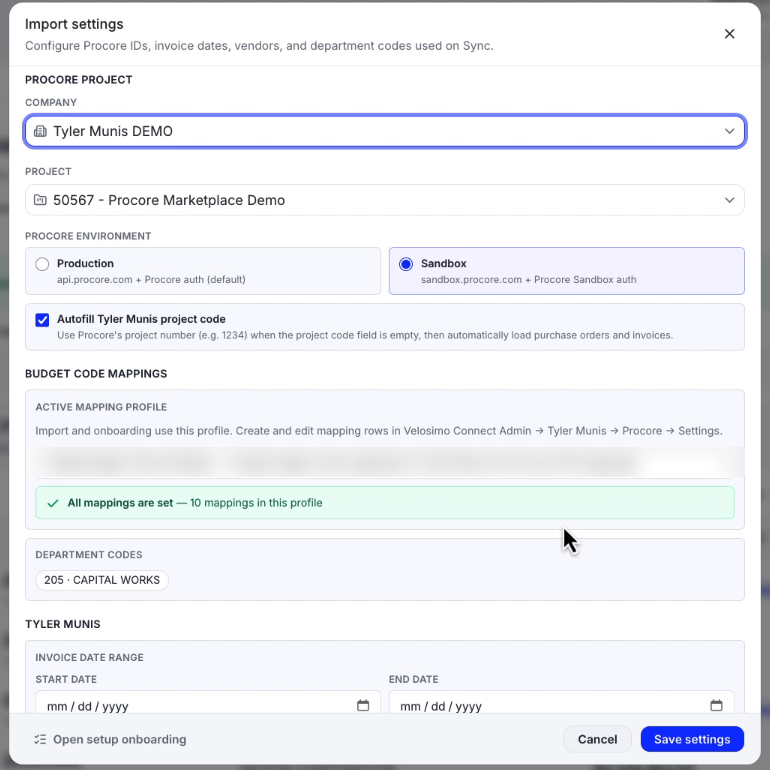Viewport: 770px width, 770px height.
Task: Close the Import settings dialog with X
Action: [729, 34]
